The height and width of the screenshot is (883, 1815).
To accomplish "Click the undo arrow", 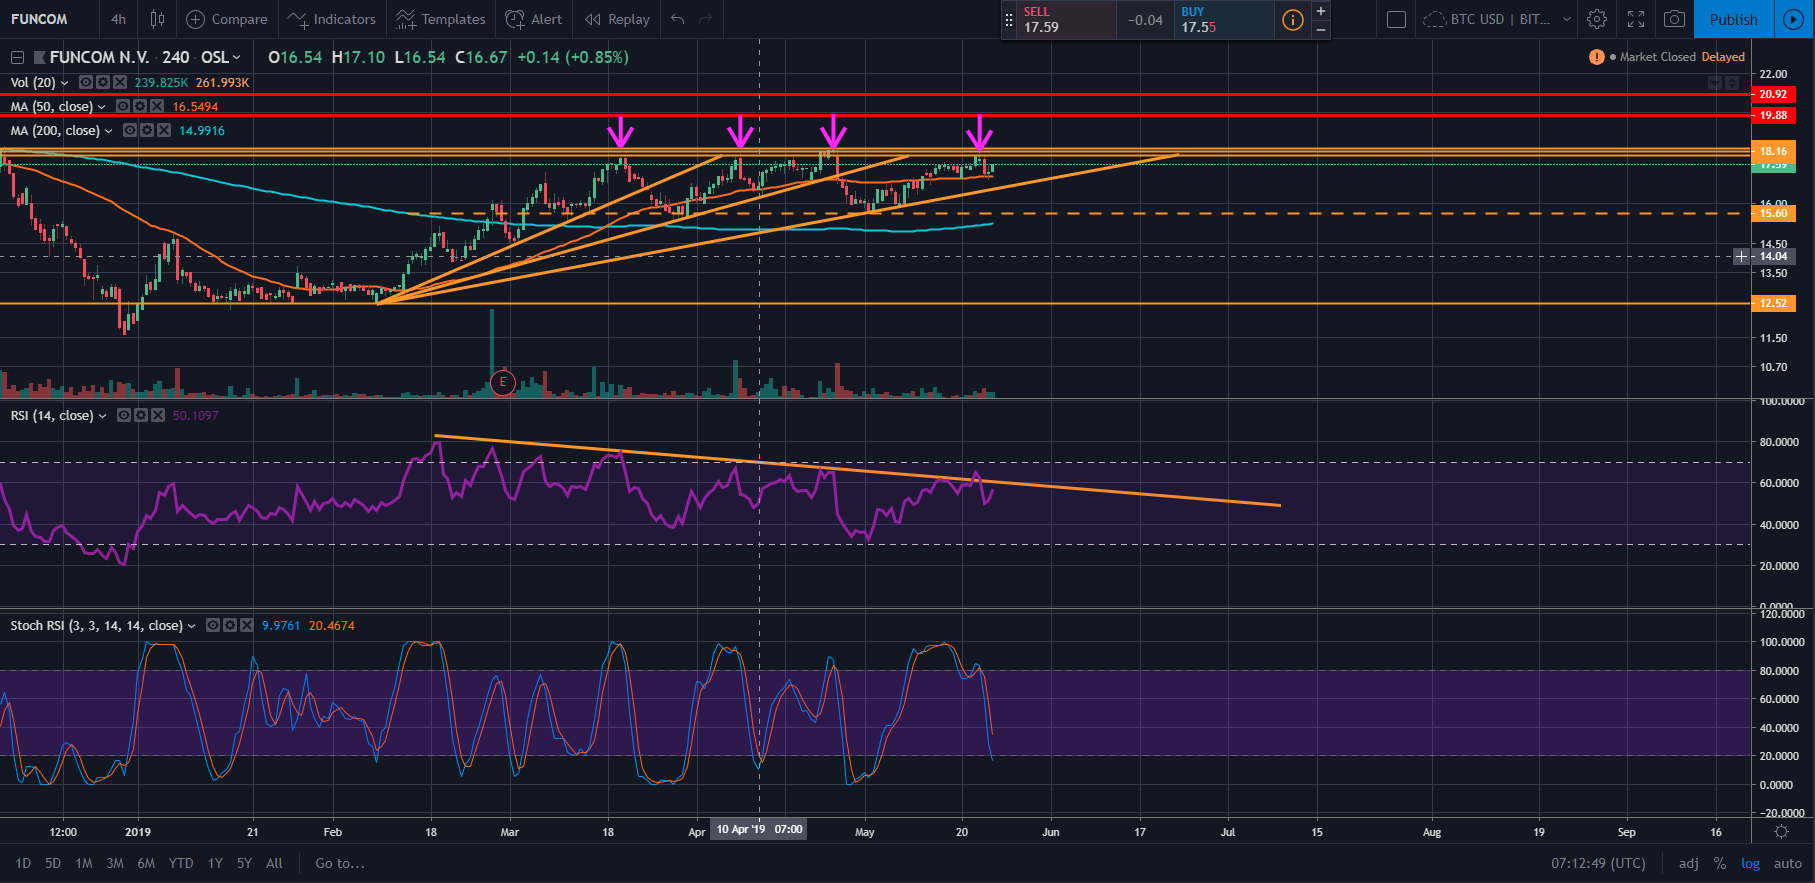I will coord(678,19).
